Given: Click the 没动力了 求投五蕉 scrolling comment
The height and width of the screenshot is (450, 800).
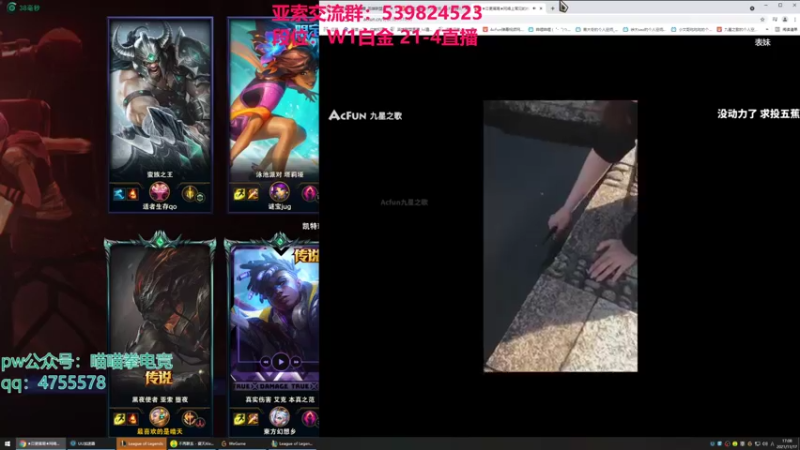Looking at the screenshot, I should pyautogui.click(x=758, y=114).
